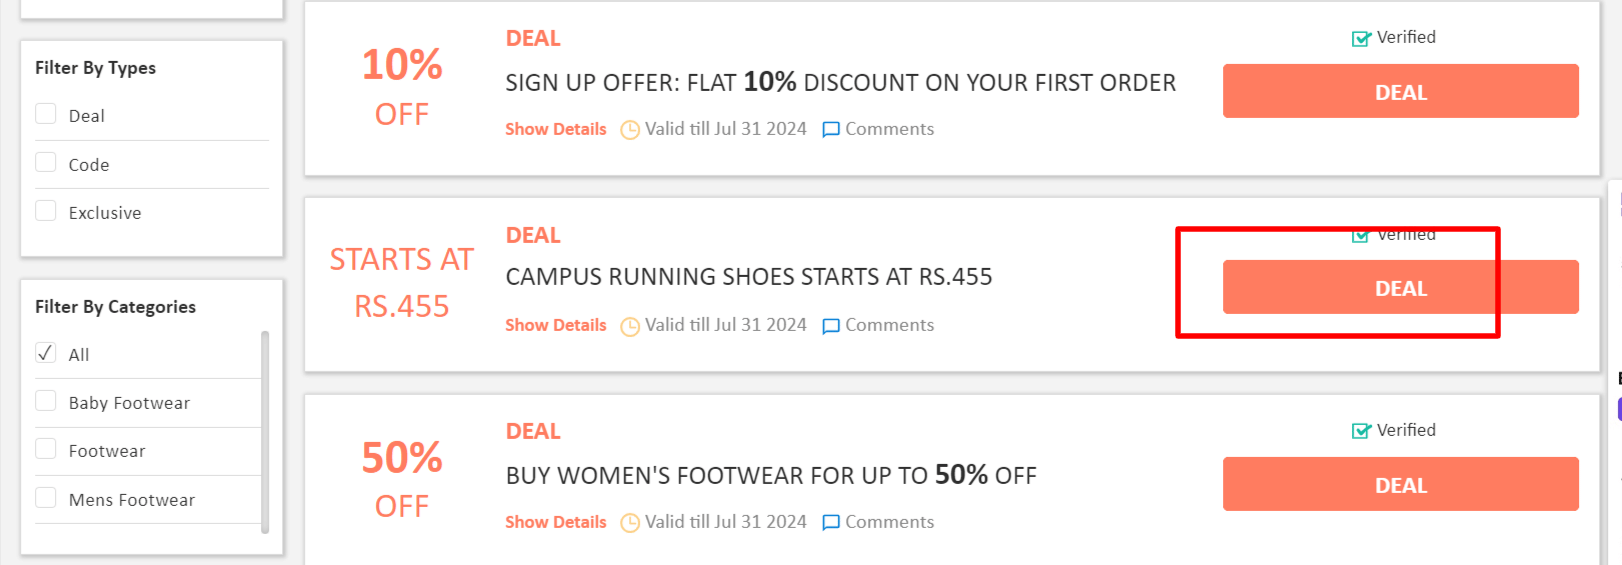
Task: Click the clock icon on the women's footwear deal
Action: (630, 523)
